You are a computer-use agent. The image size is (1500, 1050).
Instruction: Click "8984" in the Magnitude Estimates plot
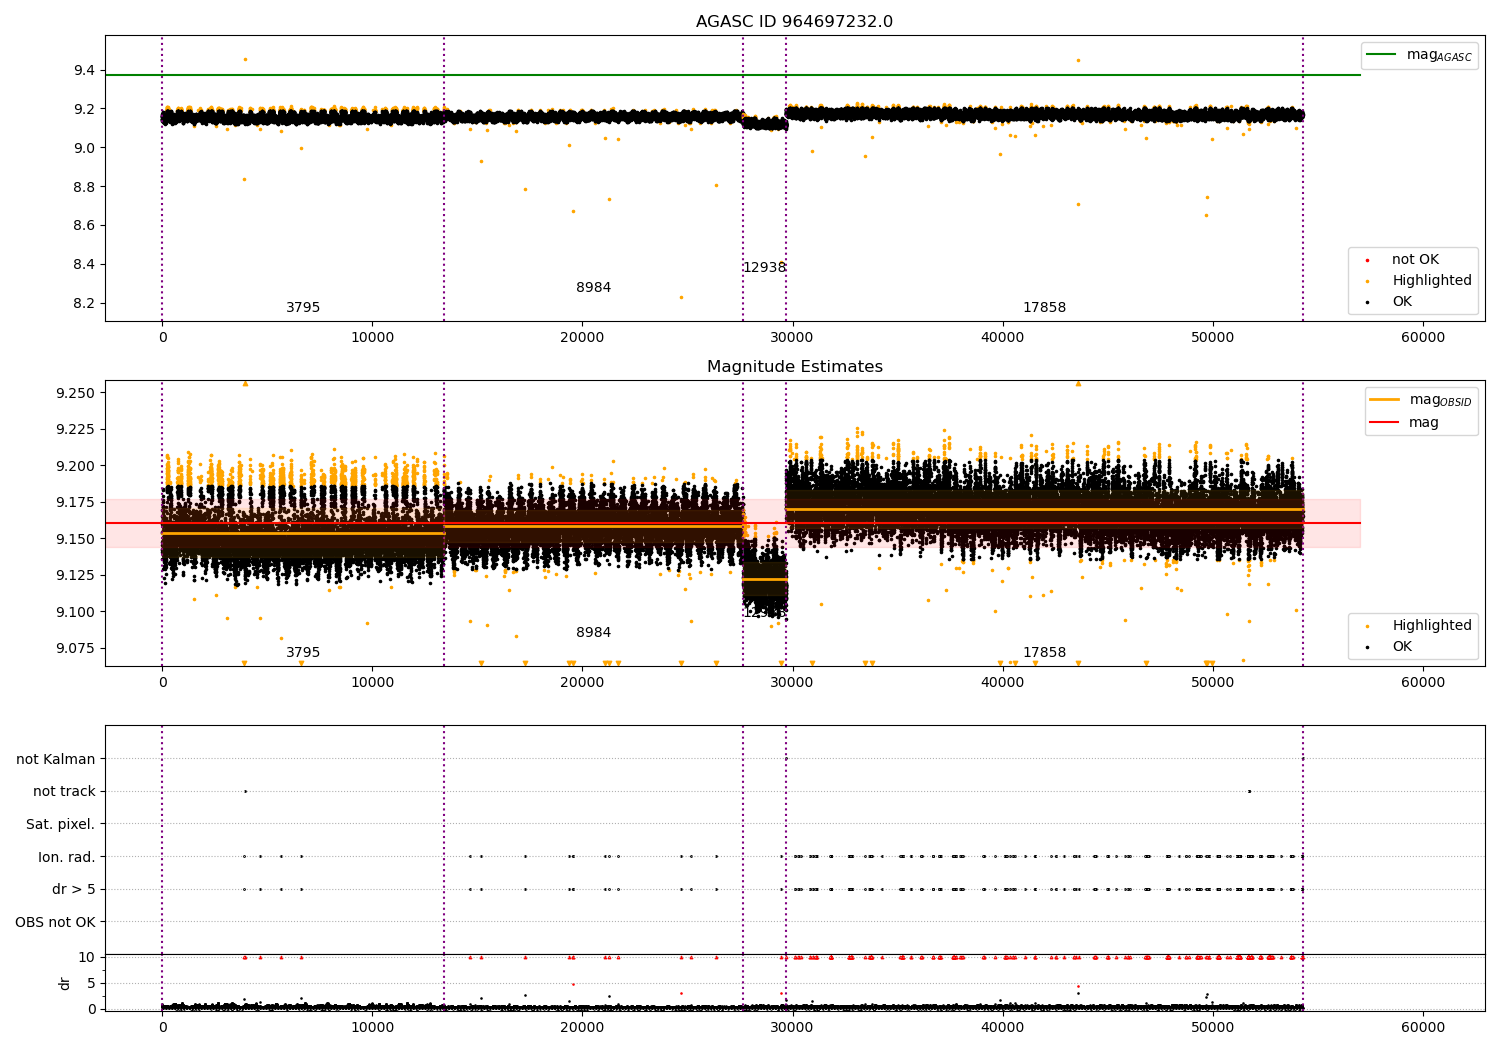(x=593, y=633)
